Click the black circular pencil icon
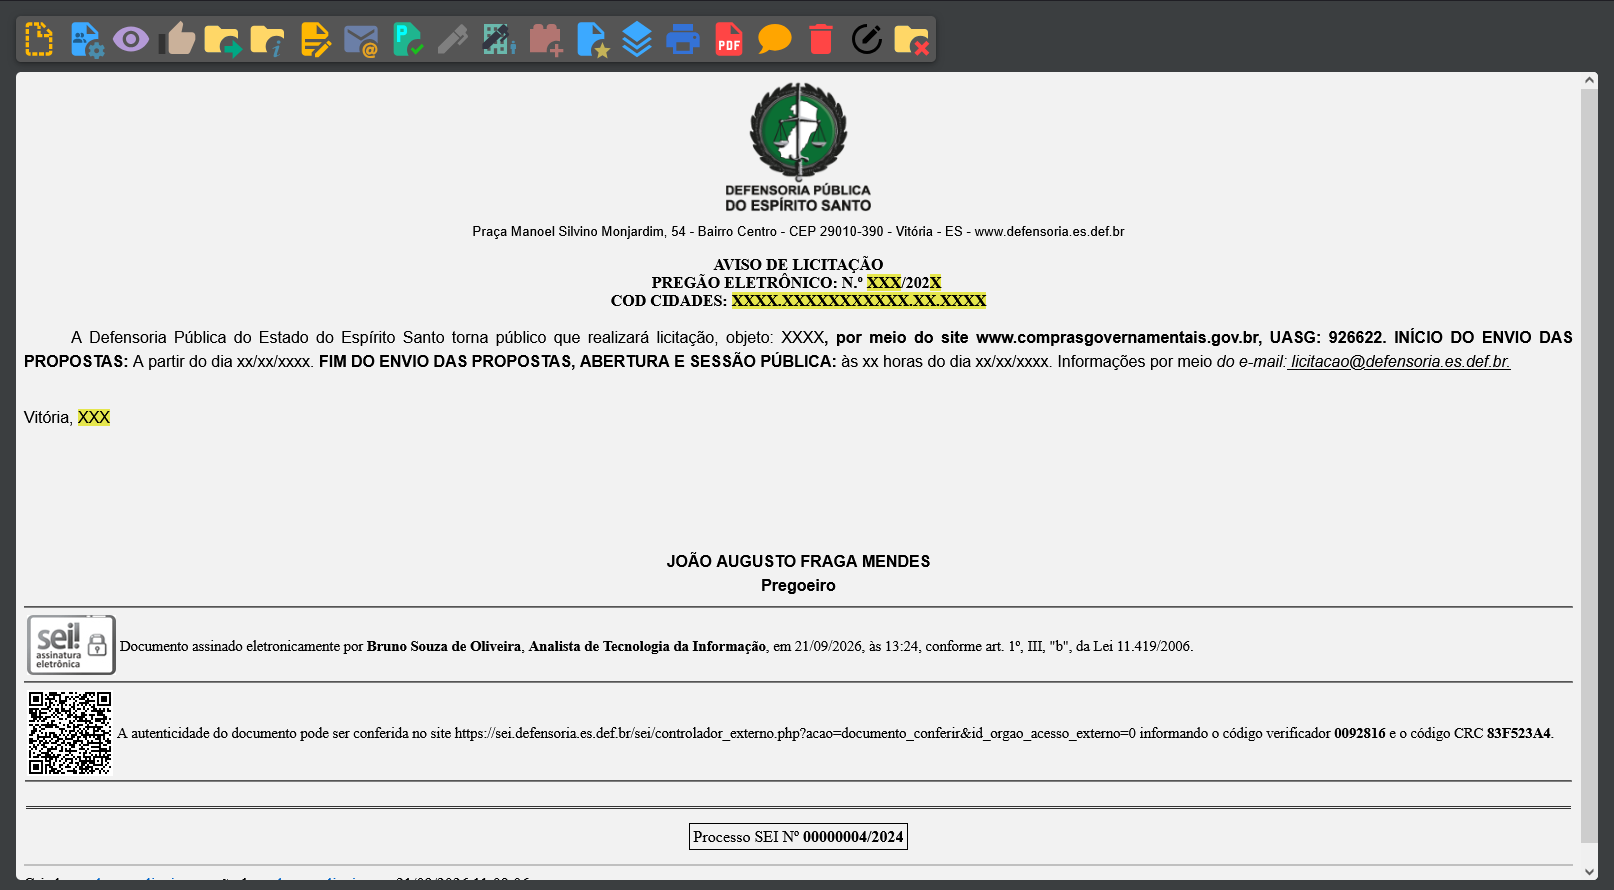1614x890 pixels. tap(867, 39)
